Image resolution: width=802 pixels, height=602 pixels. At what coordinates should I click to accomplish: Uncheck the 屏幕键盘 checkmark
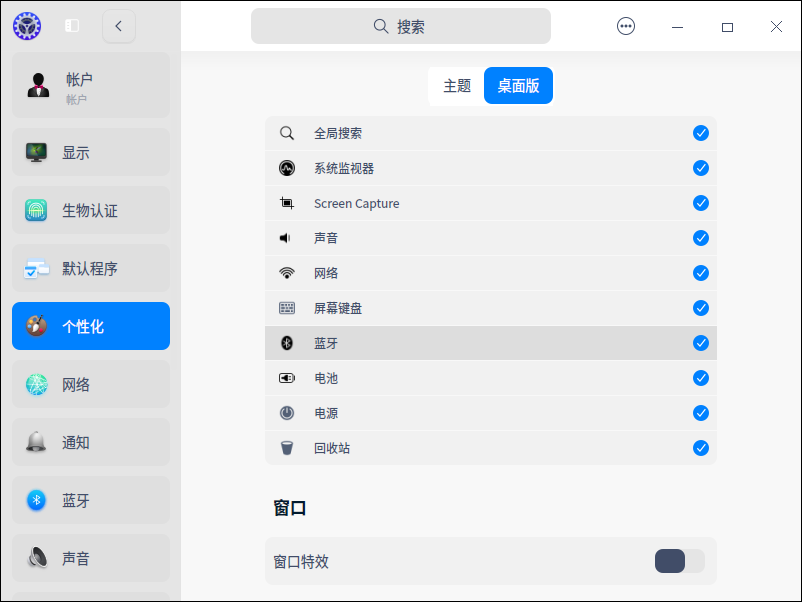[701, 308]
